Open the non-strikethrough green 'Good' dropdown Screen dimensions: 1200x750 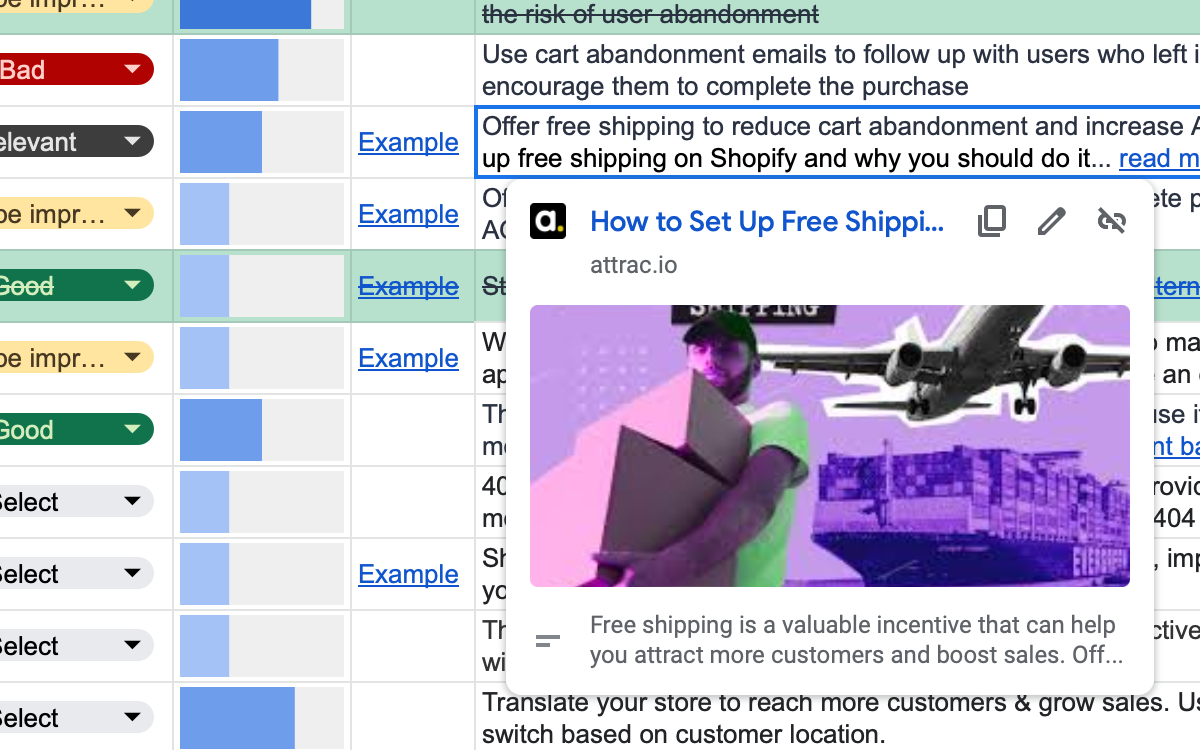pos(132,430)
